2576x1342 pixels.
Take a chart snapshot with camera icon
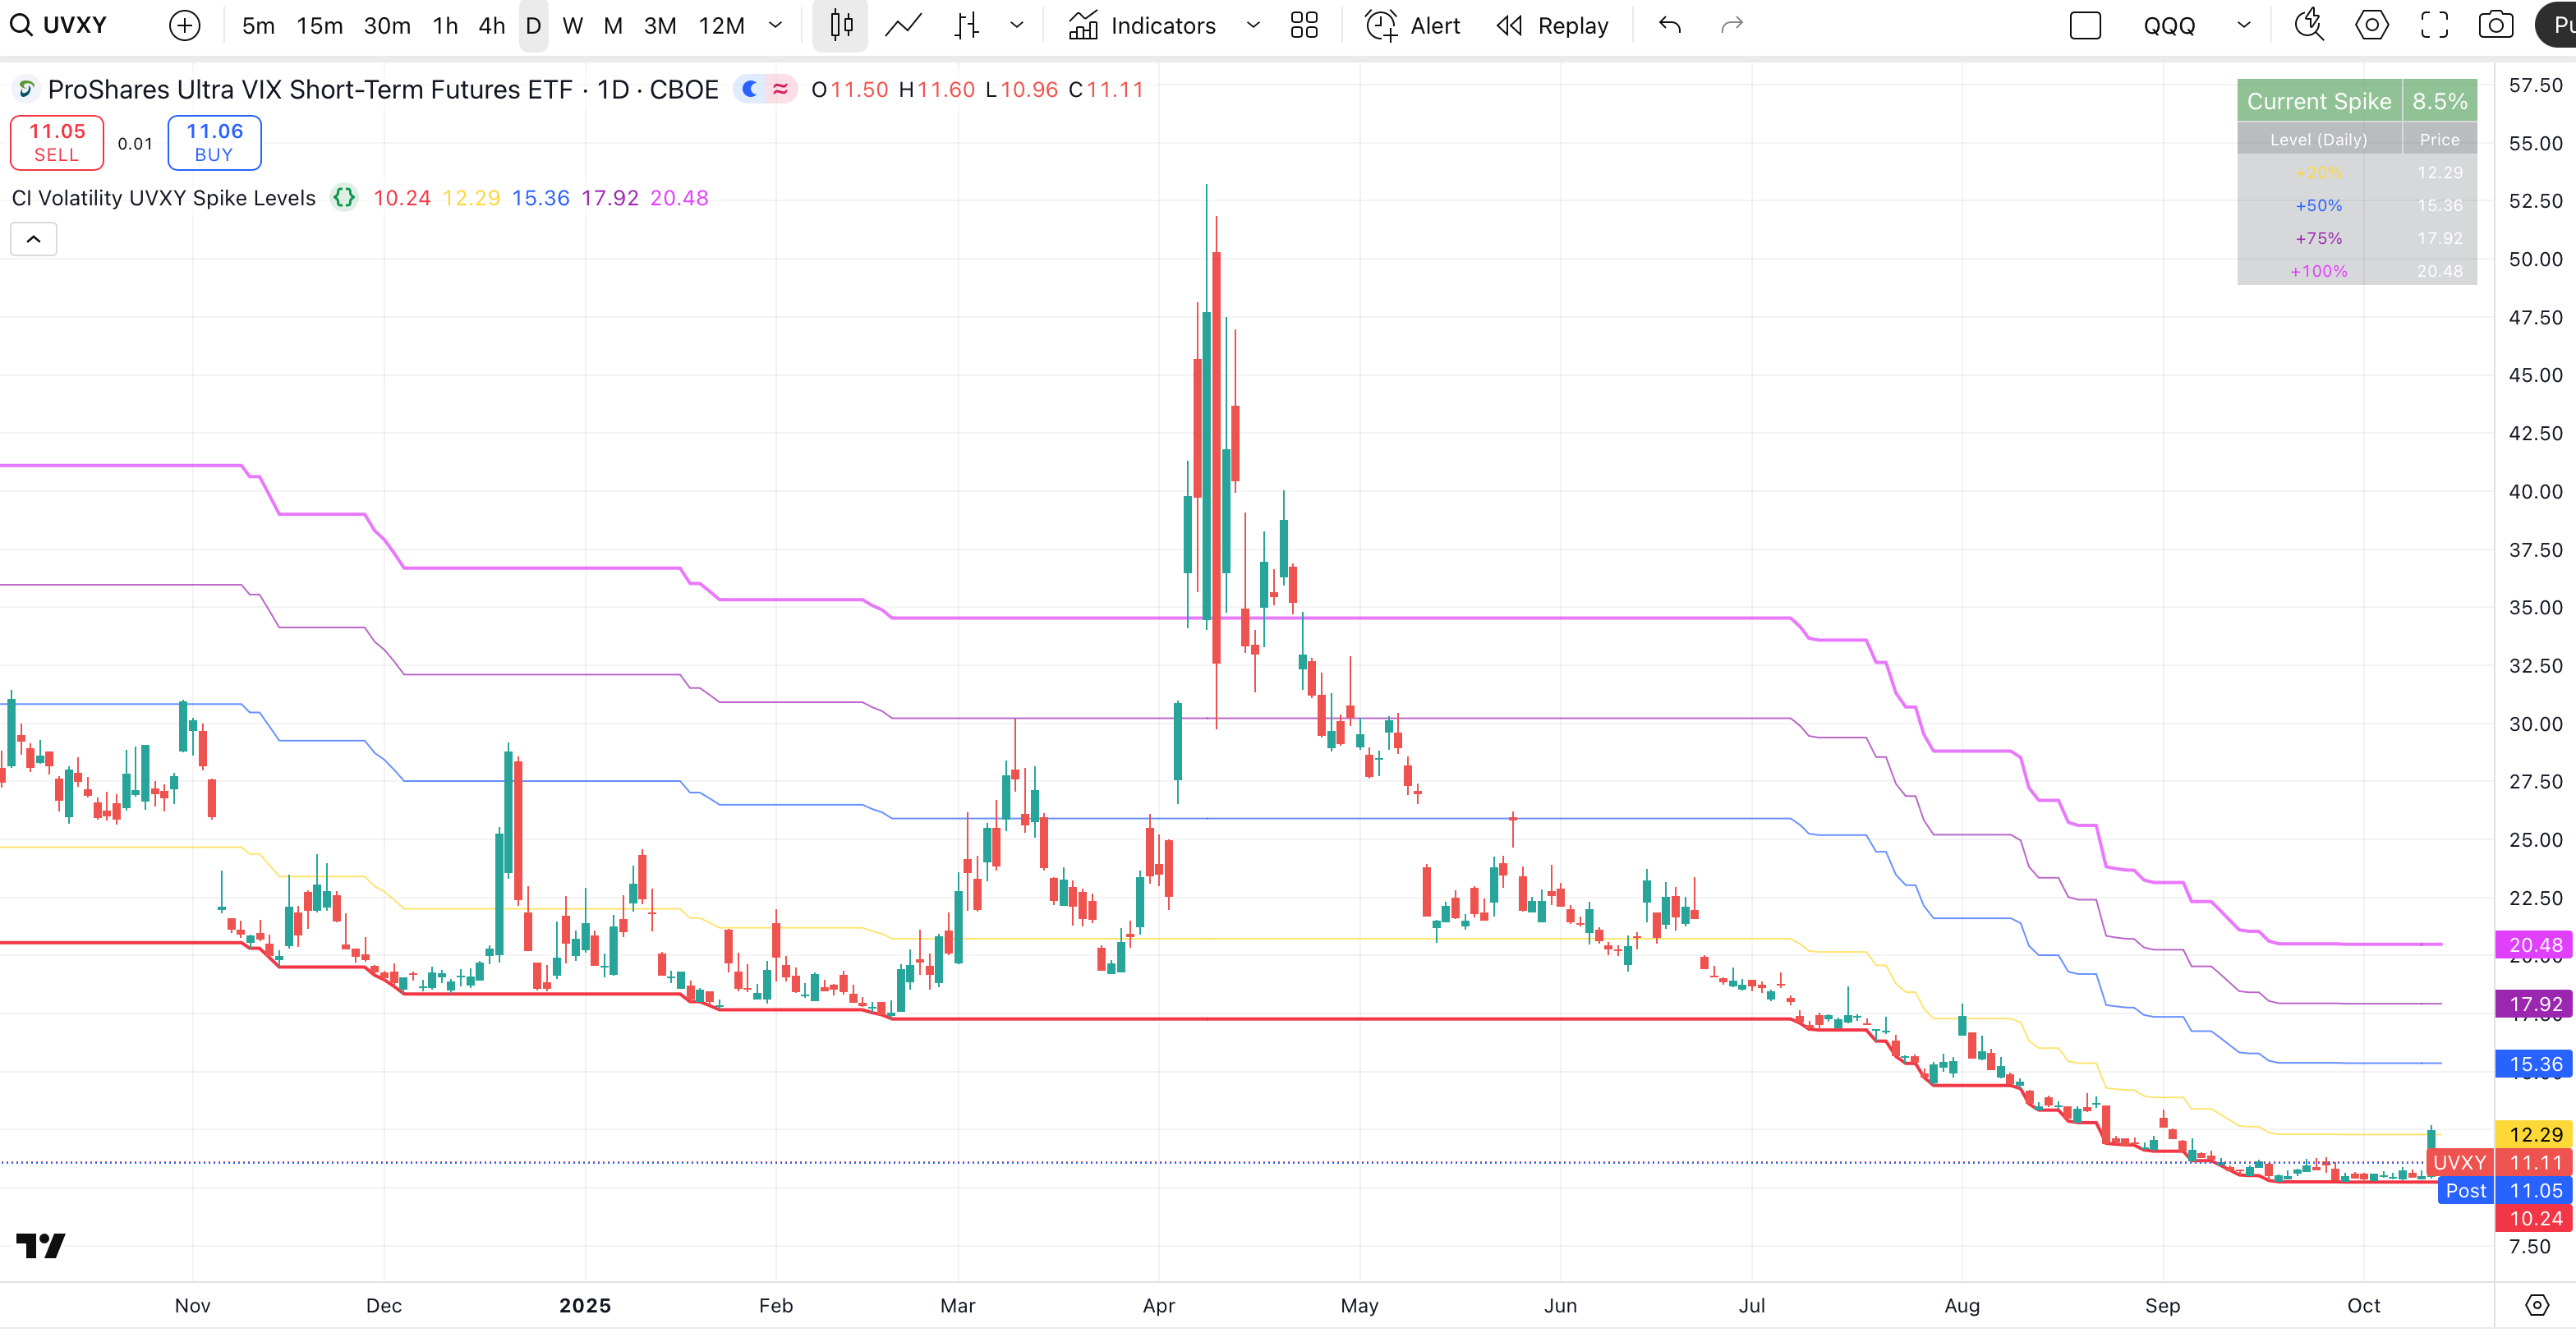tap(2495, 26)
